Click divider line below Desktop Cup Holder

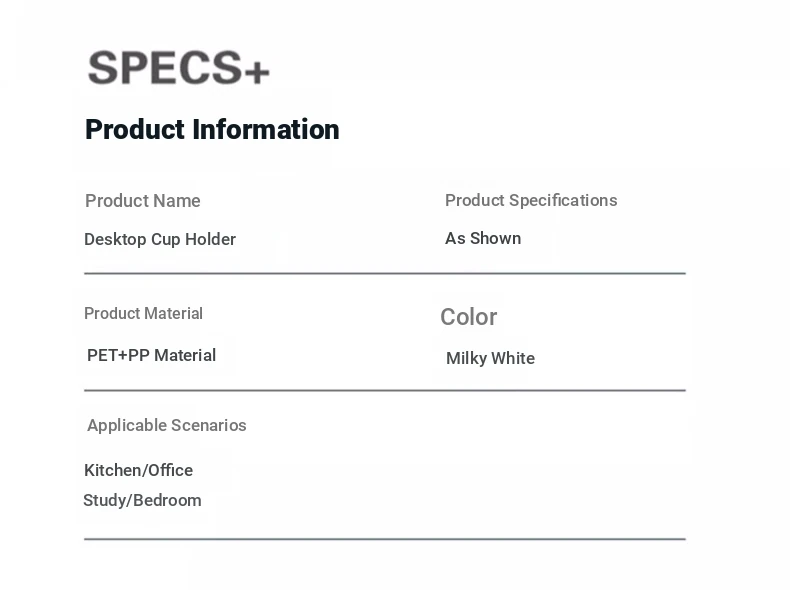(x=385, y=273)
